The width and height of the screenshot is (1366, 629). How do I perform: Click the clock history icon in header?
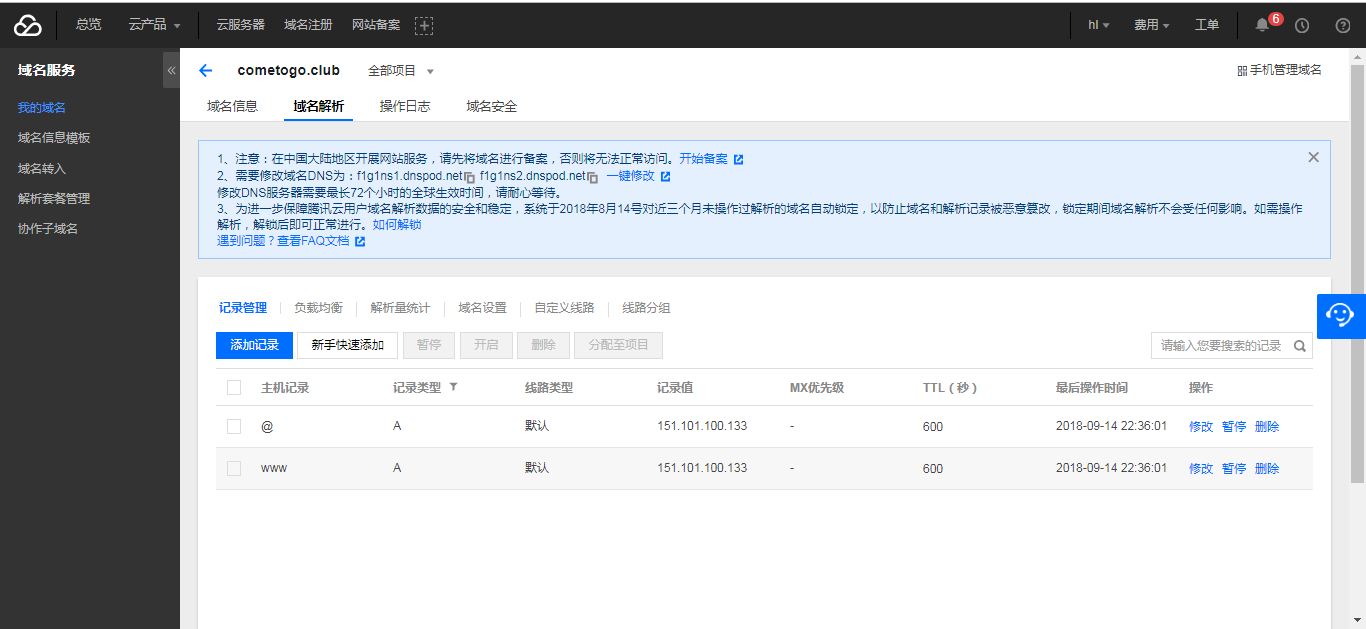point(1302,25)
